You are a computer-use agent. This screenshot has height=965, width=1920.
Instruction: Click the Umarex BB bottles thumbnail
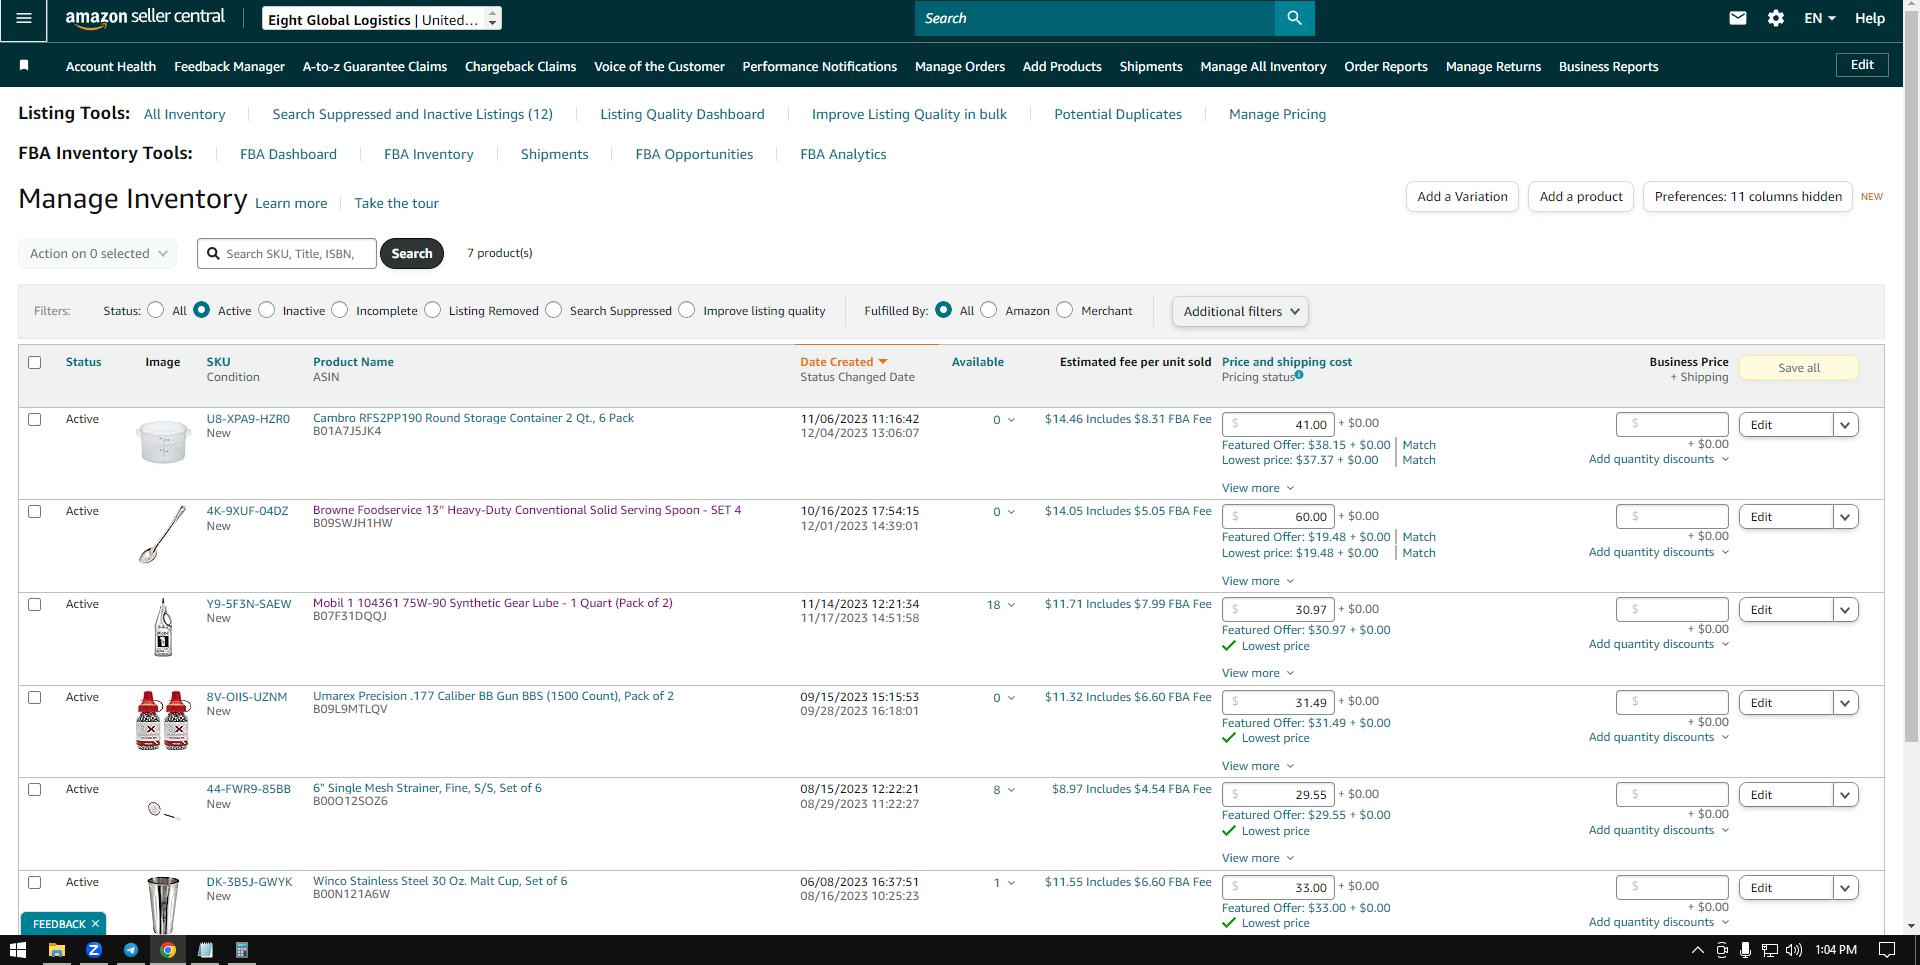click(x=163, y=720)
